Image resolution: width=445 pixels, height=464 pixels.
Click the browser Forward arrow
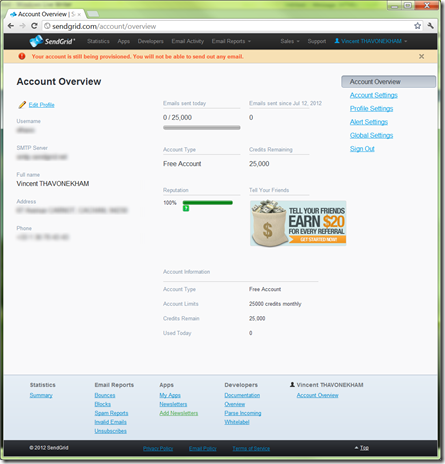22,26
